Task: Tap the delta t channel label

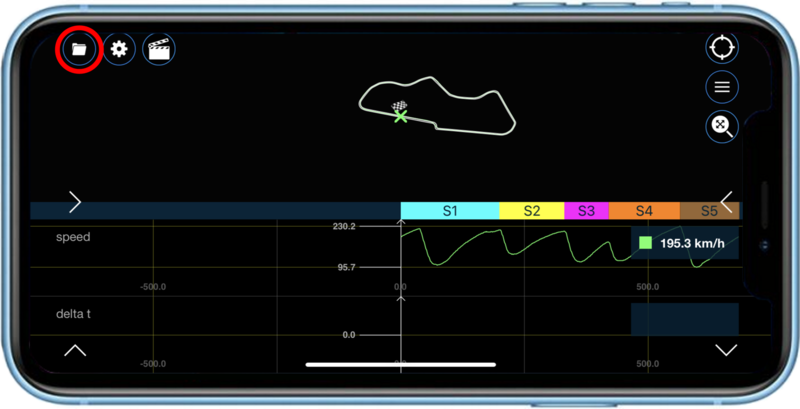Action: [x=73, y=314]
